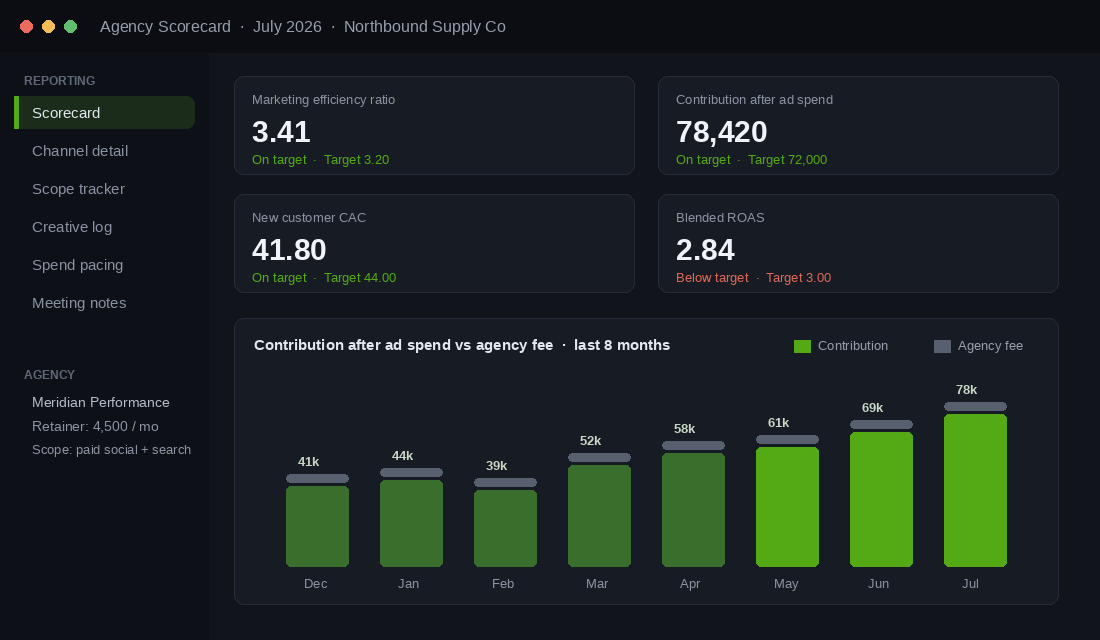Click the 78k value label
The width and height of the screenshot is (1100, 640).
tap(967, 389)
